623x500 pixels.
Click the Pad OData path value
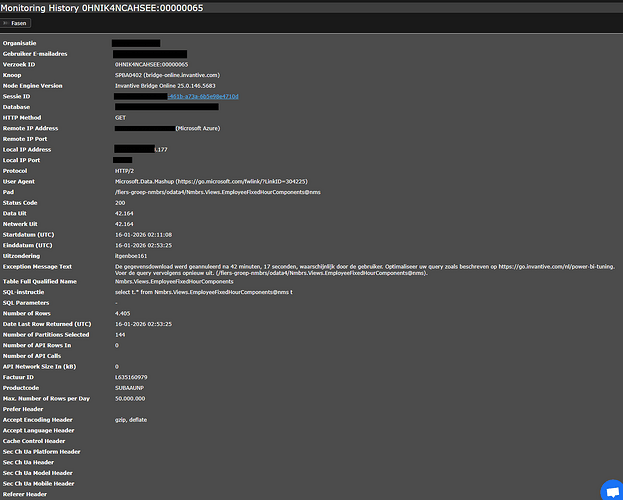coord(217,192)
